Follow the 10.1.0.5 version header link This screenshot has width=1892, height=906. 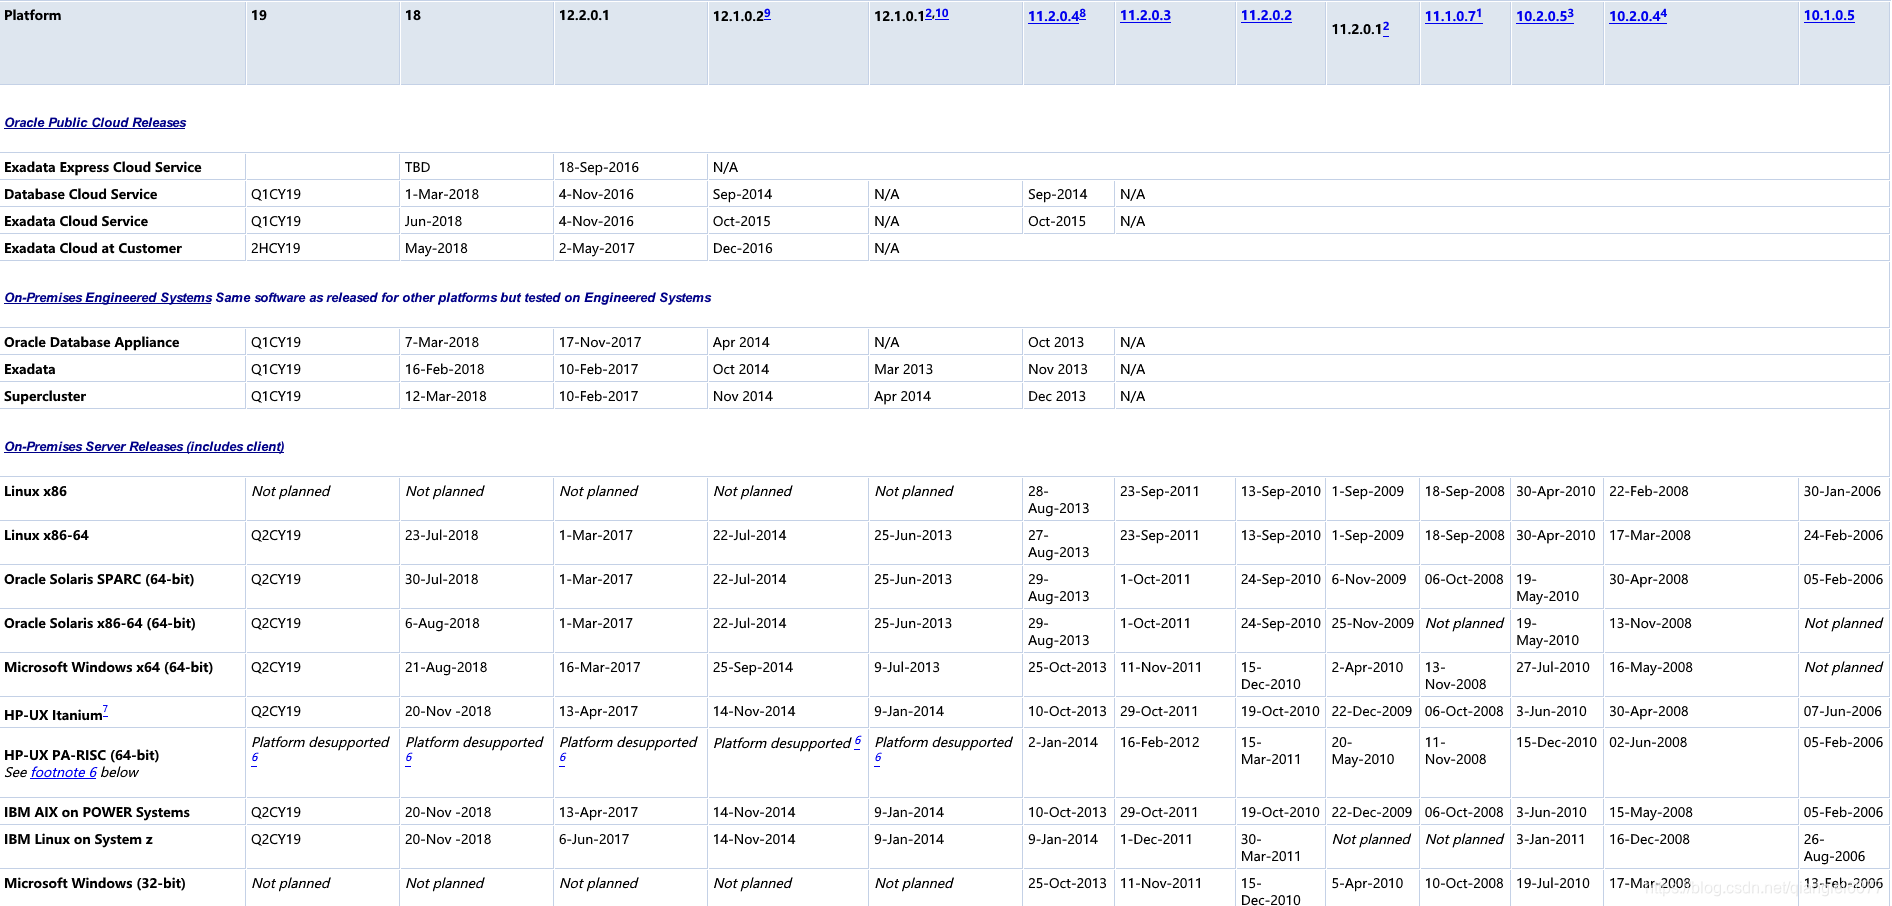click(1829, 16)
